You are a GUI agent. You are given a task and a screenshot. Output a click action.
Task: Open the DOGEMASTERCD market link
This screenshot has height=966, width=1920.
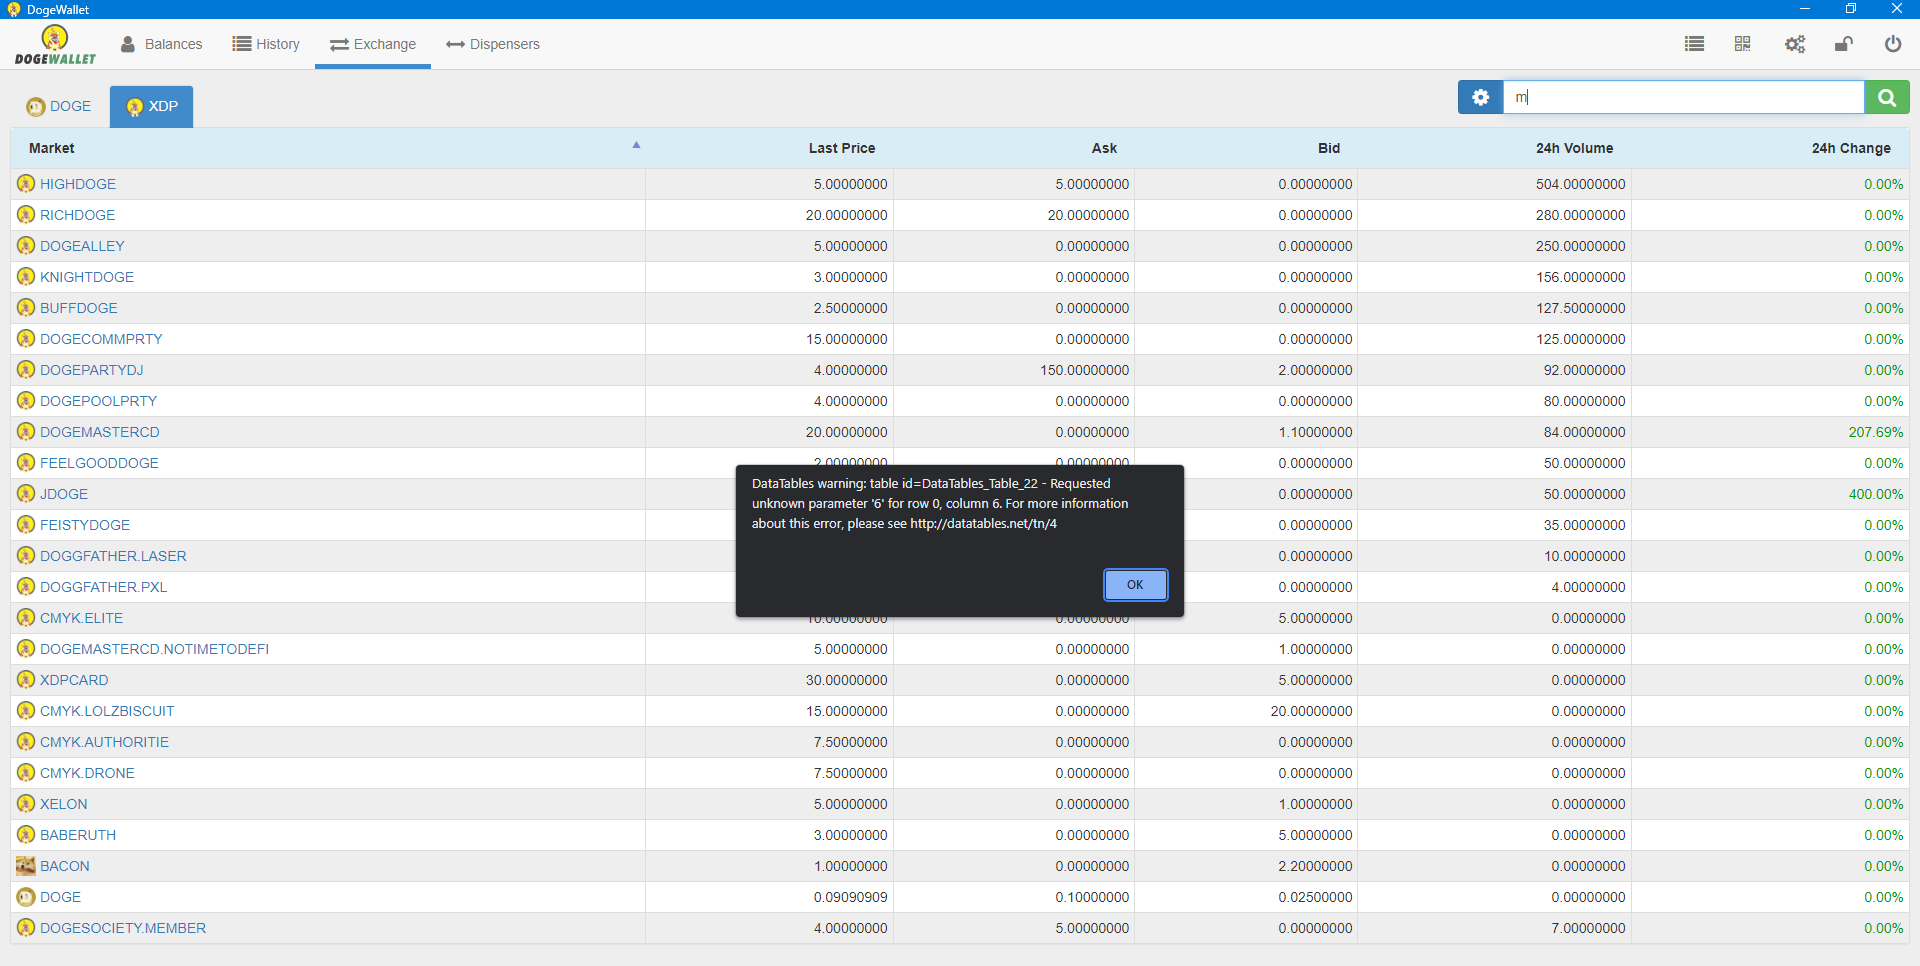100,432
